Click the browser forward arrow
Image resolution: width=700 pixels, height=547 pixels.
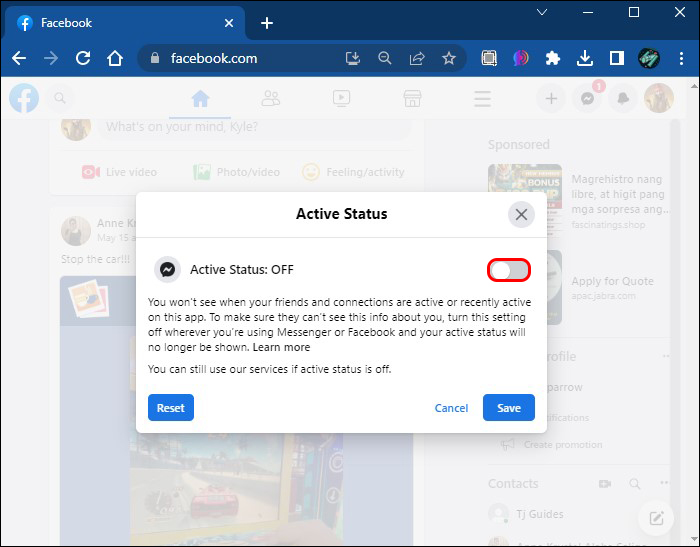coord(51,58)
